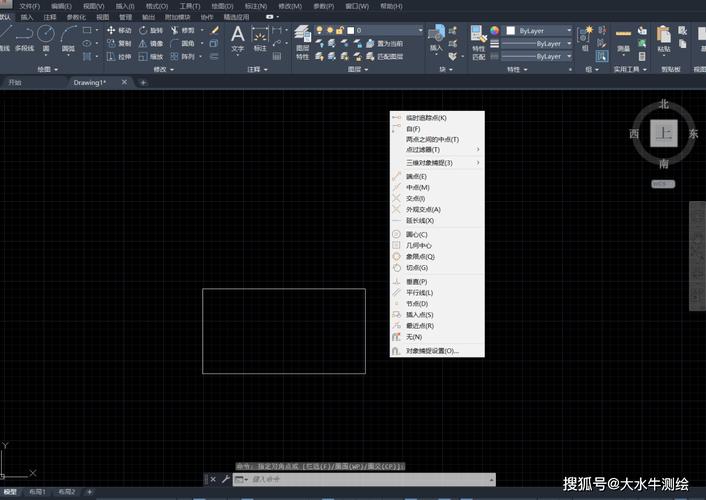
Task: Toggle the layer on/off lightbulb icon
Action: click(319, 30)
